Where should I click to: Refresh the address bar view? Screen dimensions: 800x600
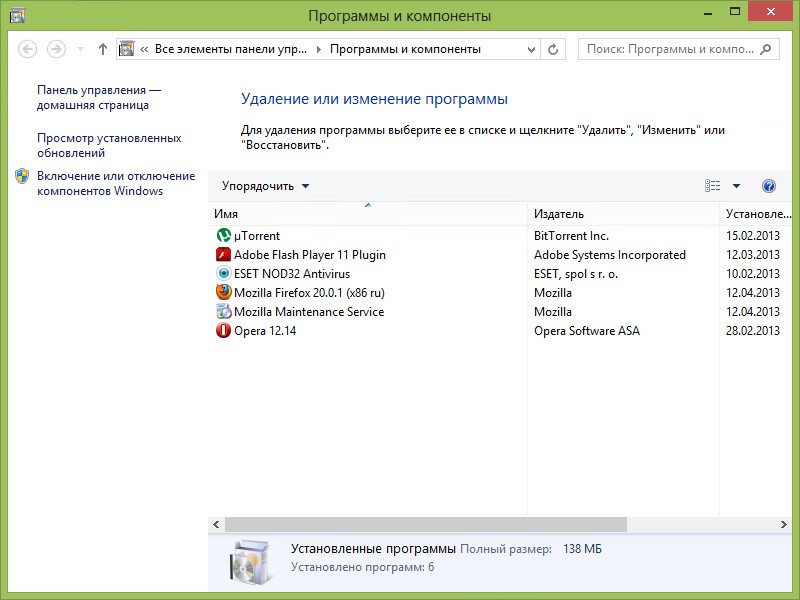tap(553, 49)
